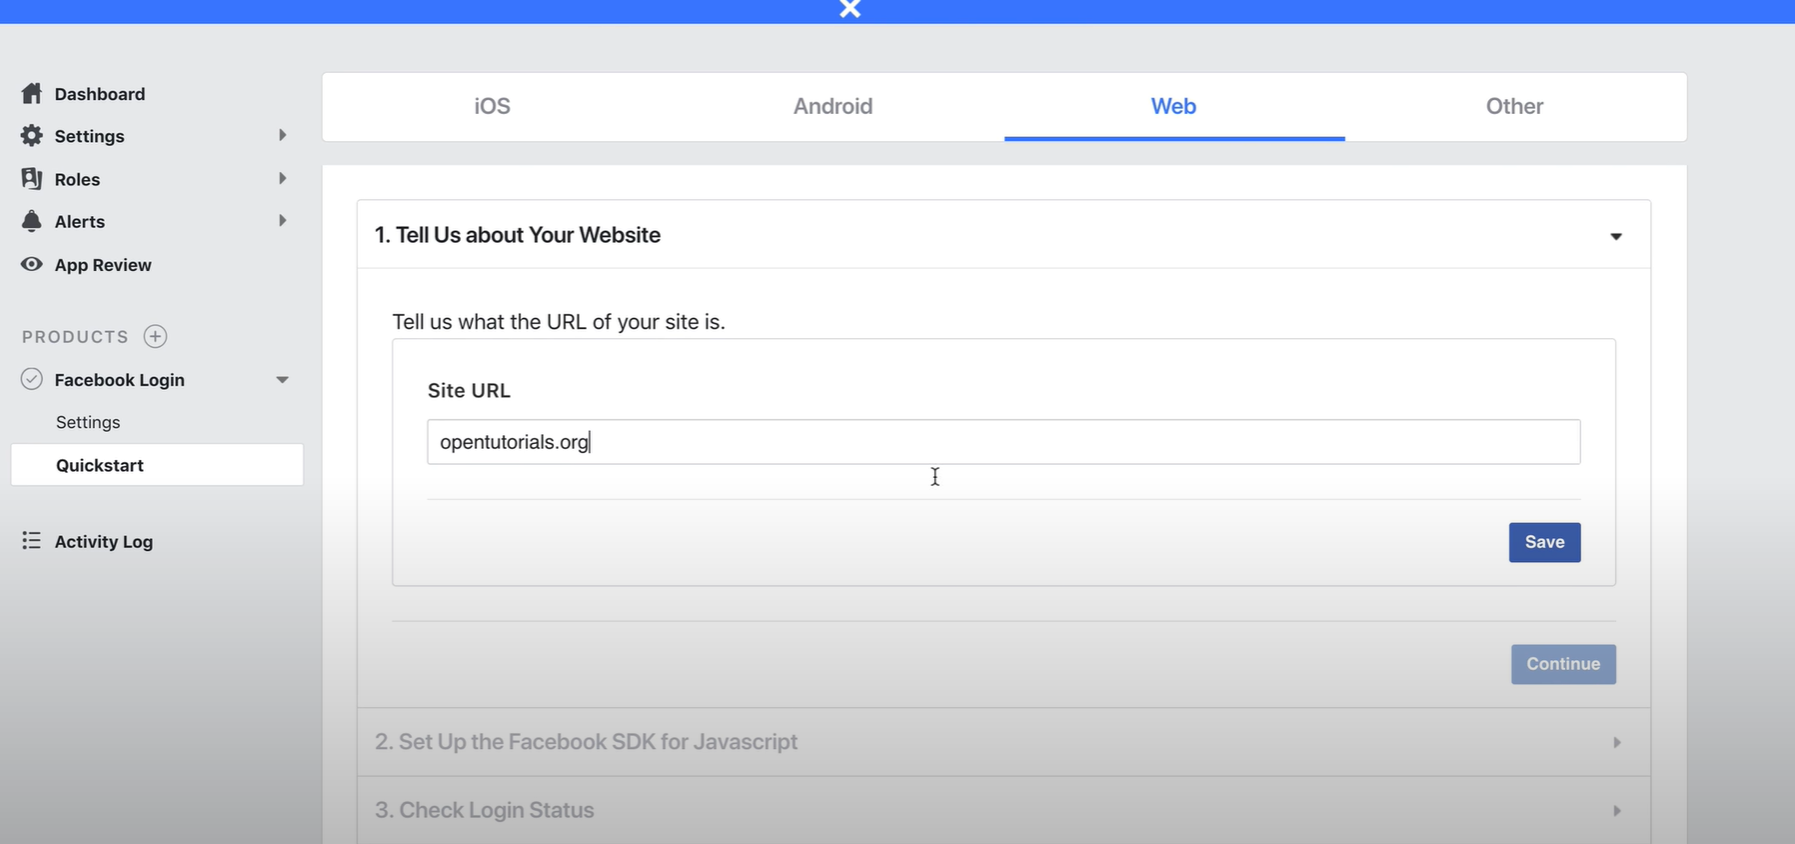Click the Facebook Login checkmark icon
The image size is (1795, 844).
(x=32, y=379)
